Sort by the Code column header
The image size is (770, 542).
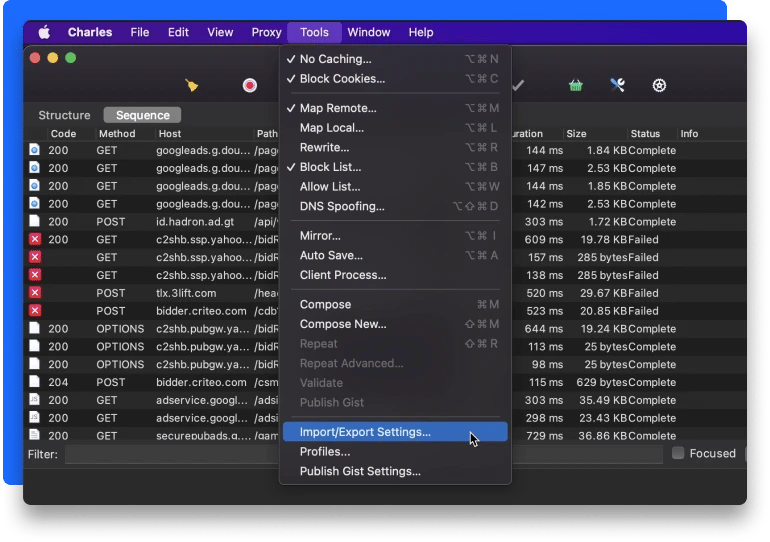63,134
